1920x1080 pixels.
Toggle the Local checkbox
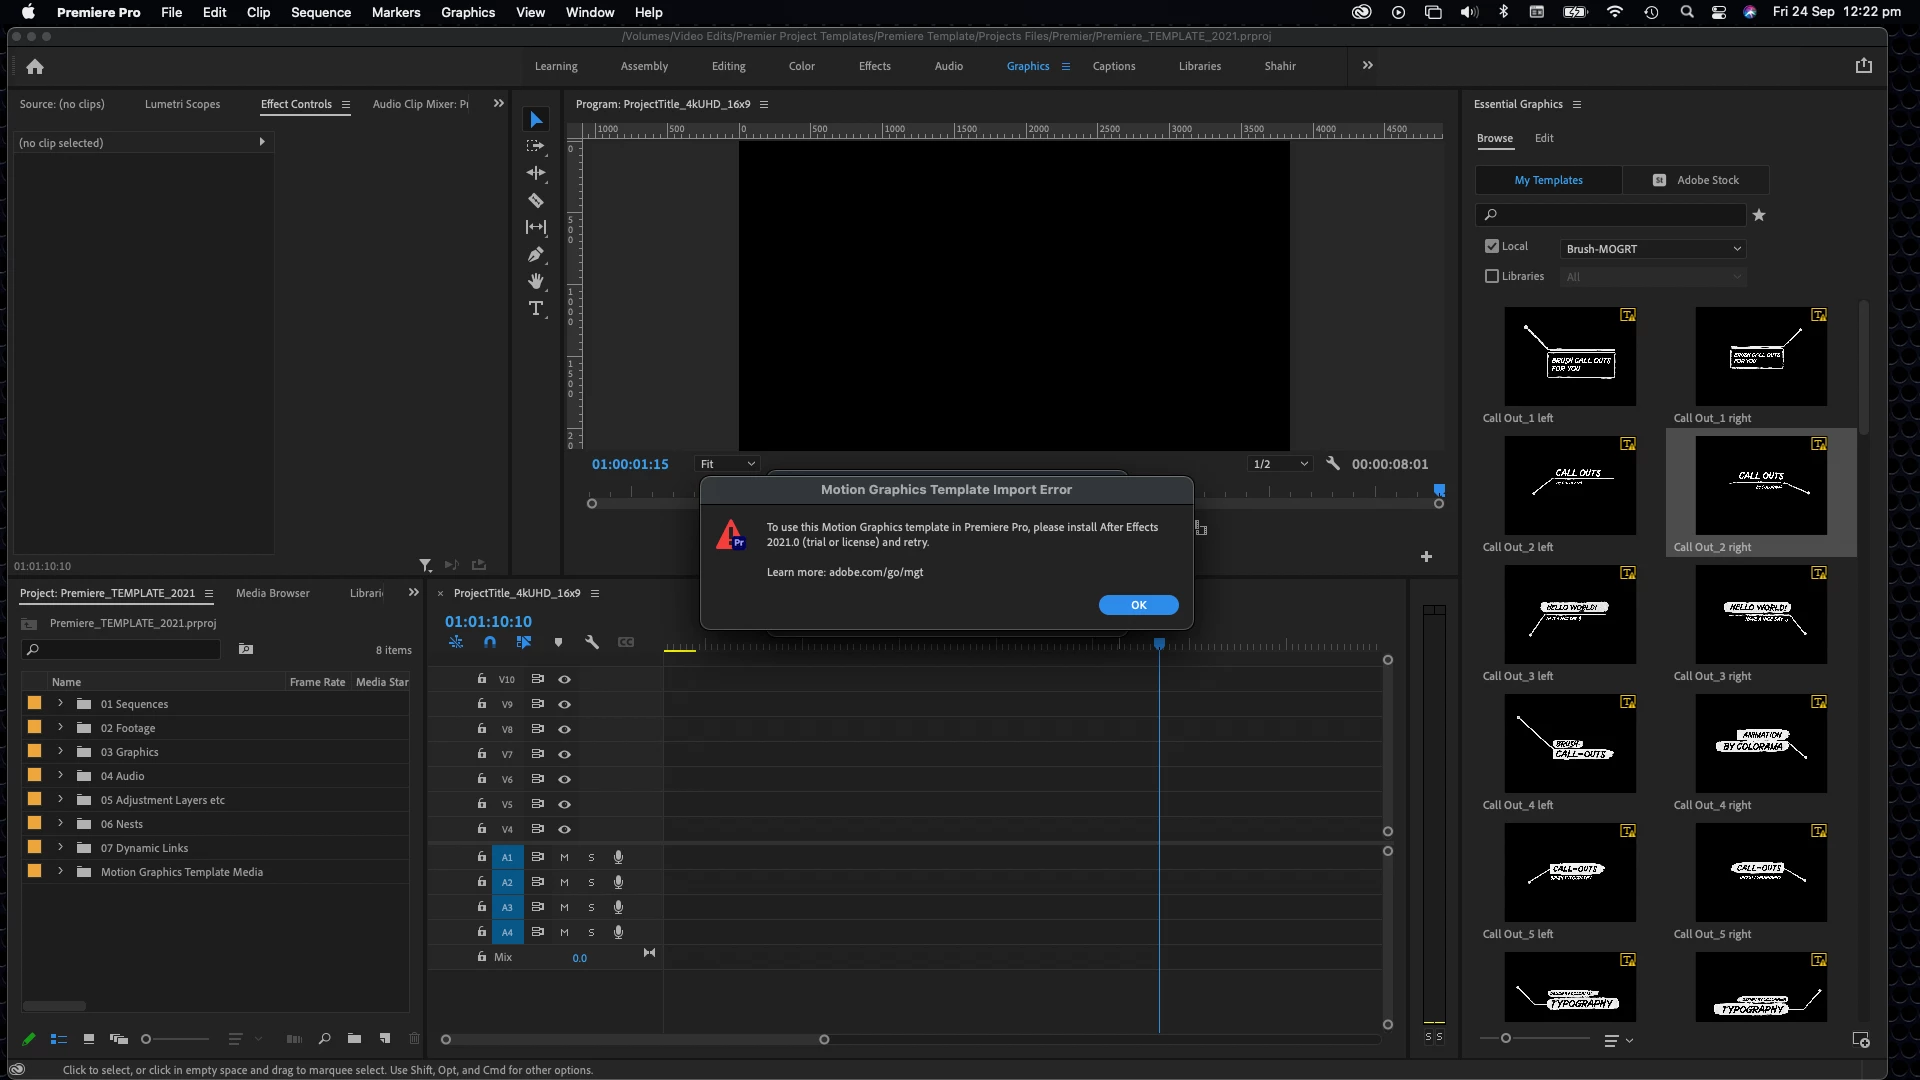pyautogui.click(x=1492, y=246)
